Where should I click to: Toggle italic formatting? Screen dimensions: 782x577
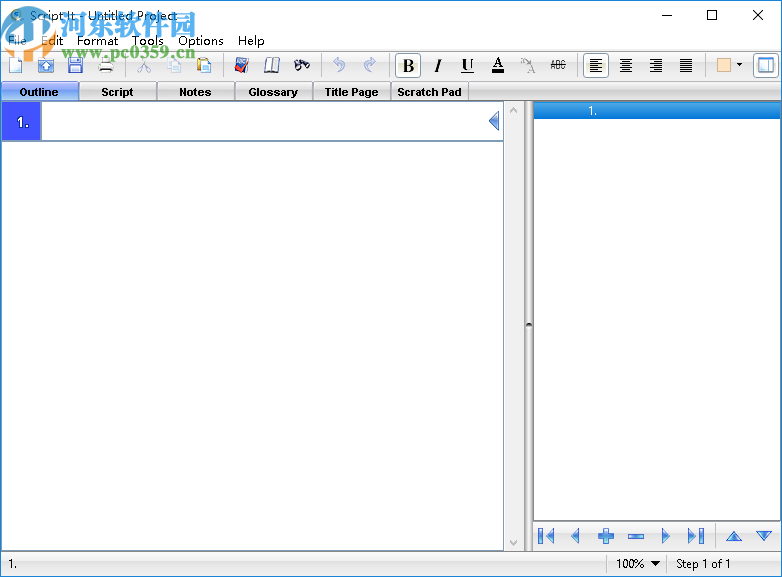point(437,65)
